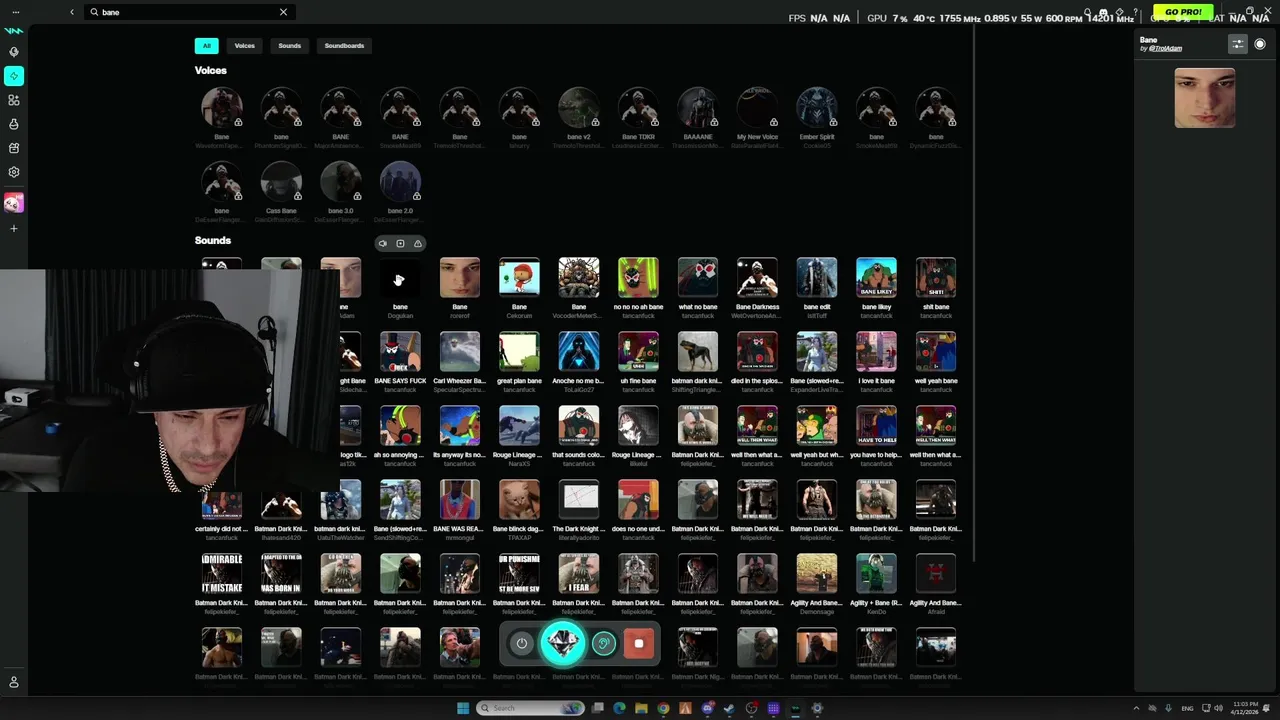Play the 'BANE SAYS FUCK' sound
Viewport: 1280px width, 720px height.
point(400,352)
